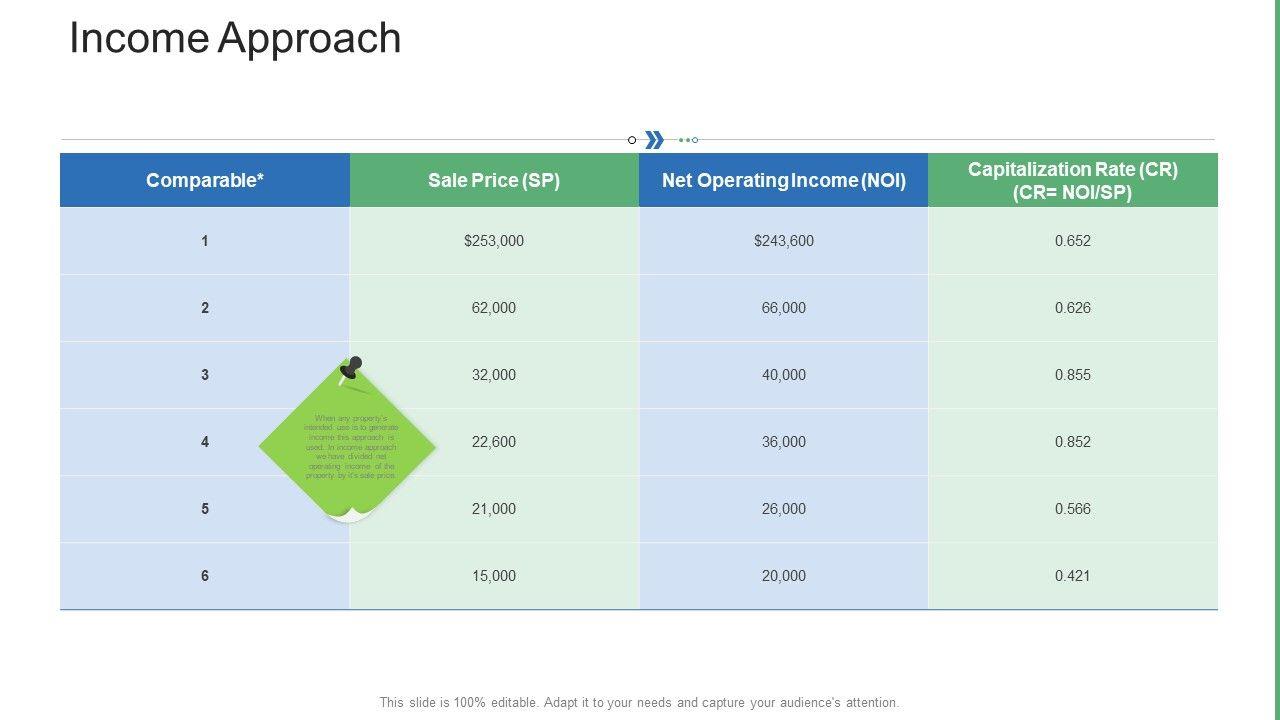Click the Sale Price (SP) column header
The height and width of the screenshot is (720, 1280).
click(494, 180)
